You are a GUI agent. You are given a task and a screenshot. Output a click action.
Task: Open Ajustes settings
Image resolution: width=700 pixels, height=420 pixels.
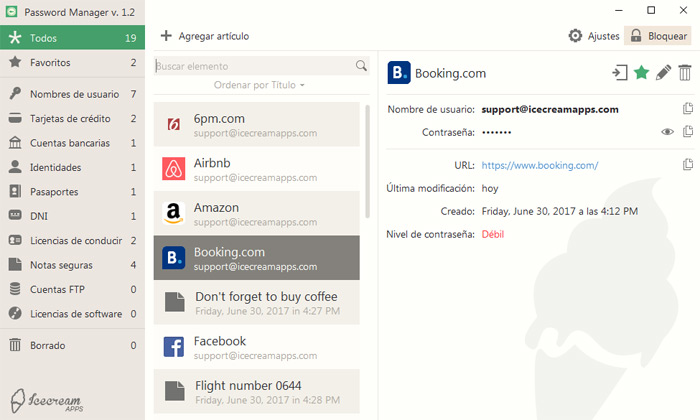pyautogui.click(x=594, y=36)
